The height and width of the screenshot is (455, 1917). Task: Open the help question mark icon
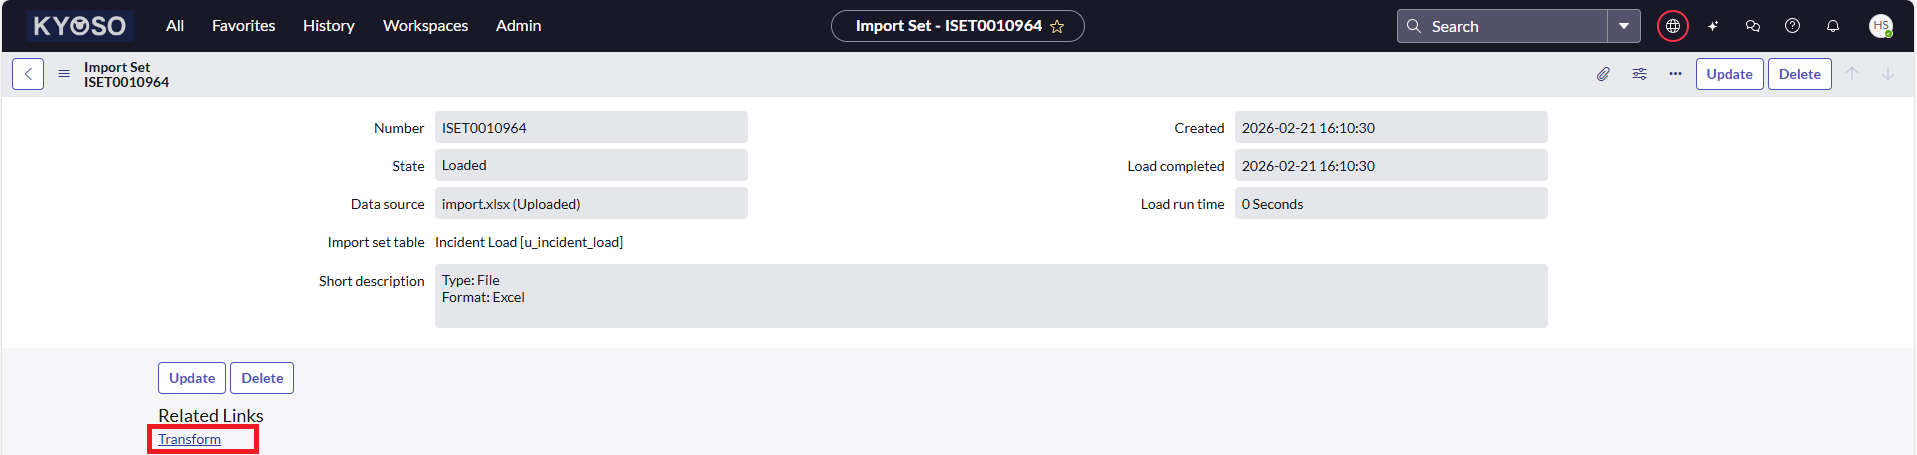pos(1793,26)
